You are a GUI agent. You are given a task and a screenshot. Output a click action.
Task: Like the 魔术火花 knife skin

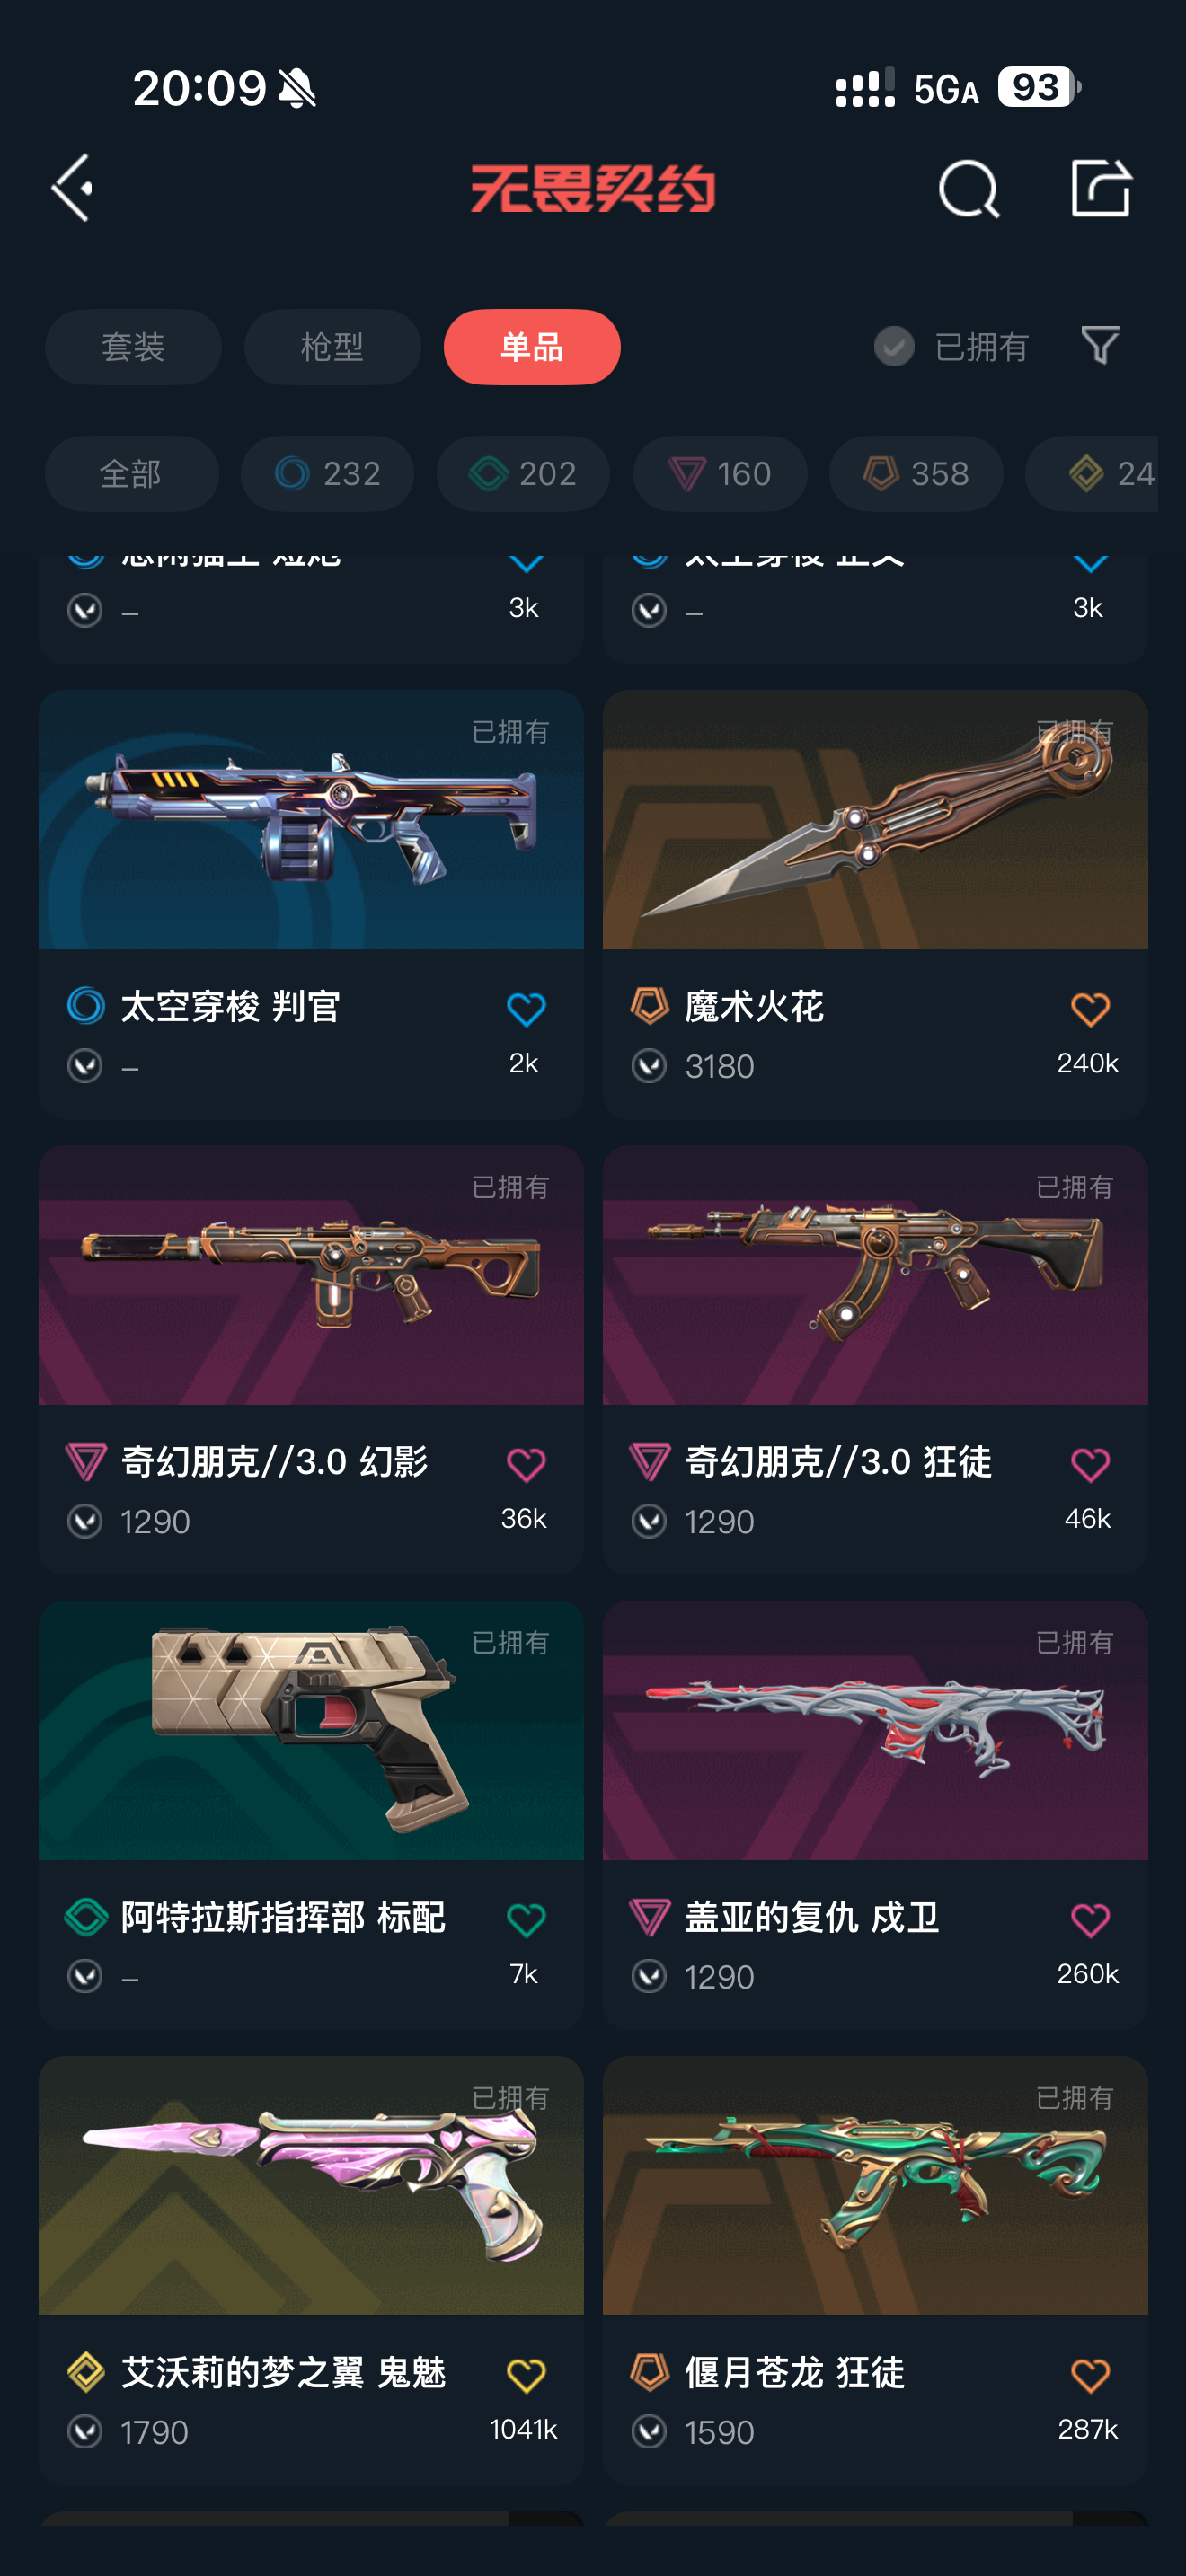pyautogui.click(x=1090, y=1009)
